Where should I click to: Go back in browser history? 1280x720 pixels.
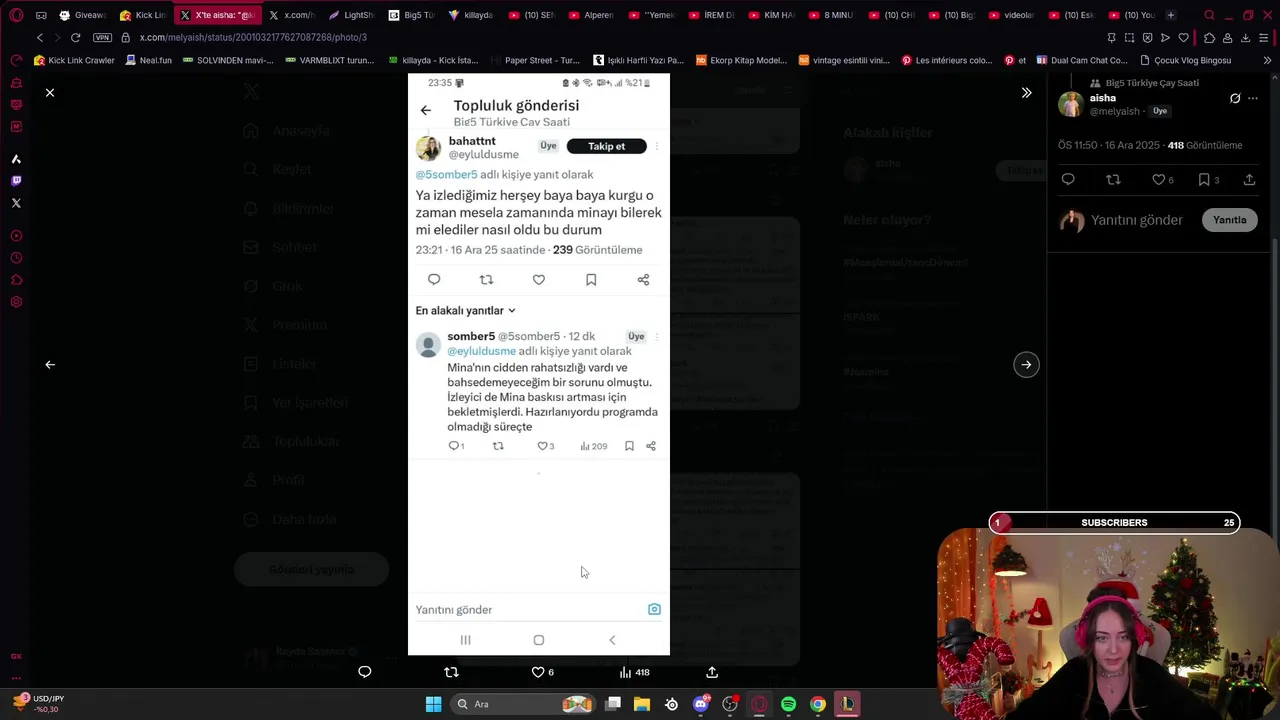pyautogui.click(x=39, y=37)
